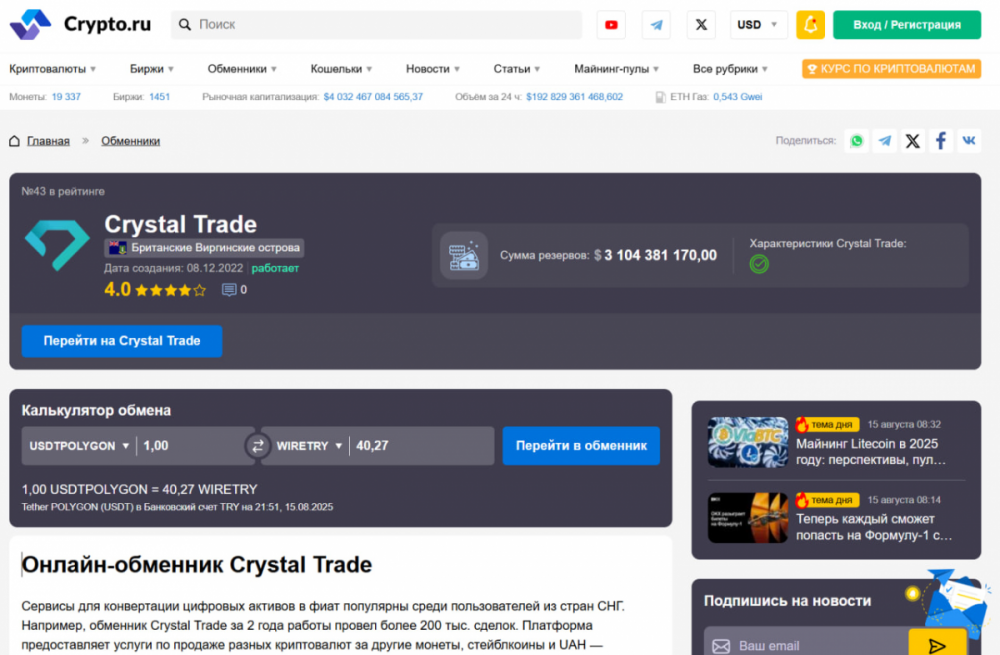
Task: Click Перейти на Crystal Trade button
Action: (x=122, y=341)
